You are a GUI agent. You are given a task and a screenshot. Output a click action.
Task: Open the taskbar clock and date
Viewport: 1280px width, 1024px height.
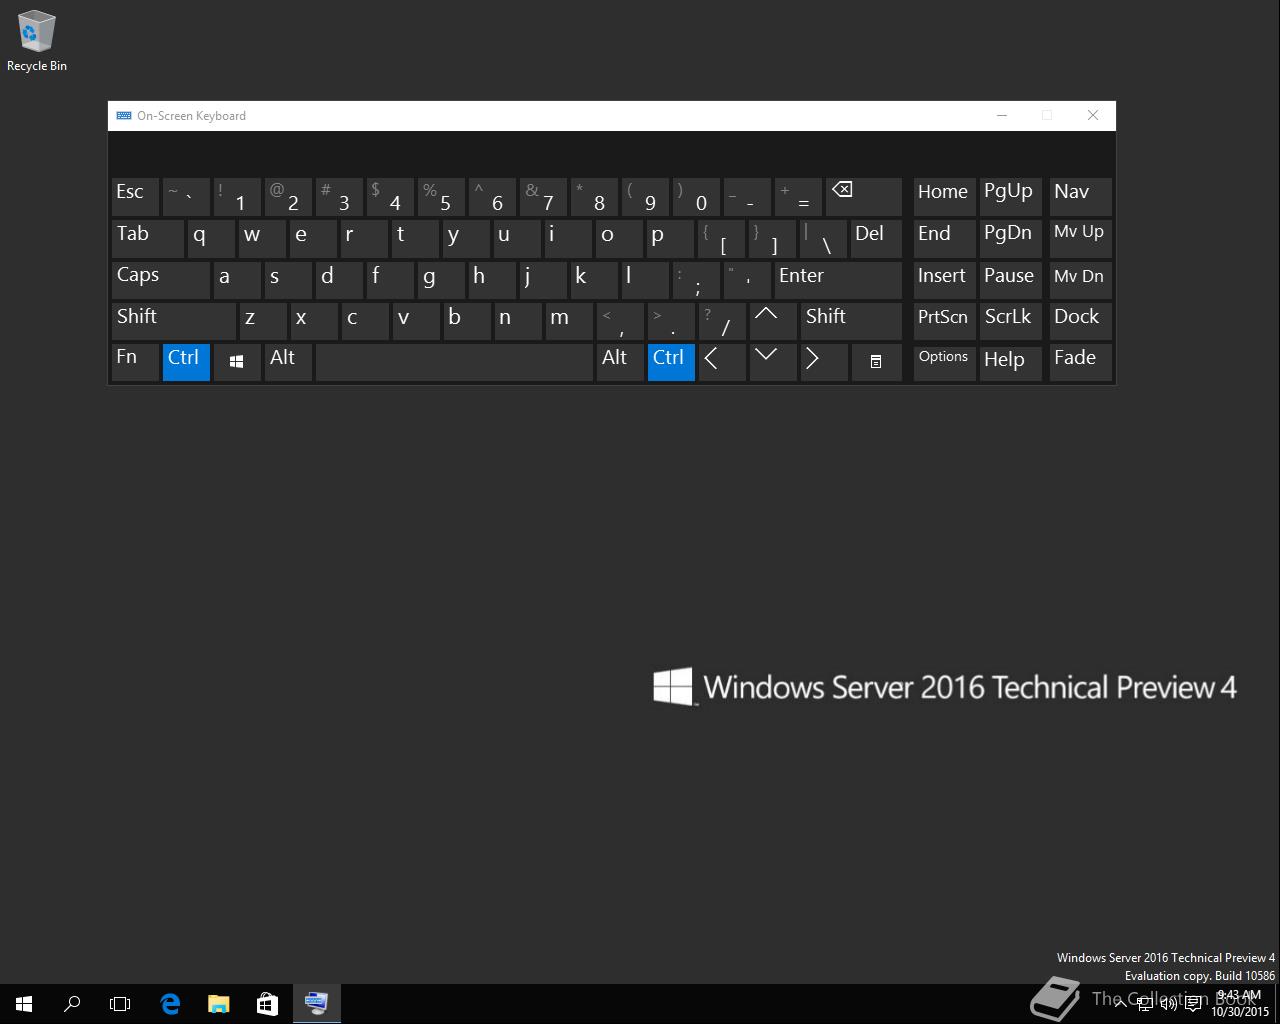[1240, 1003]
